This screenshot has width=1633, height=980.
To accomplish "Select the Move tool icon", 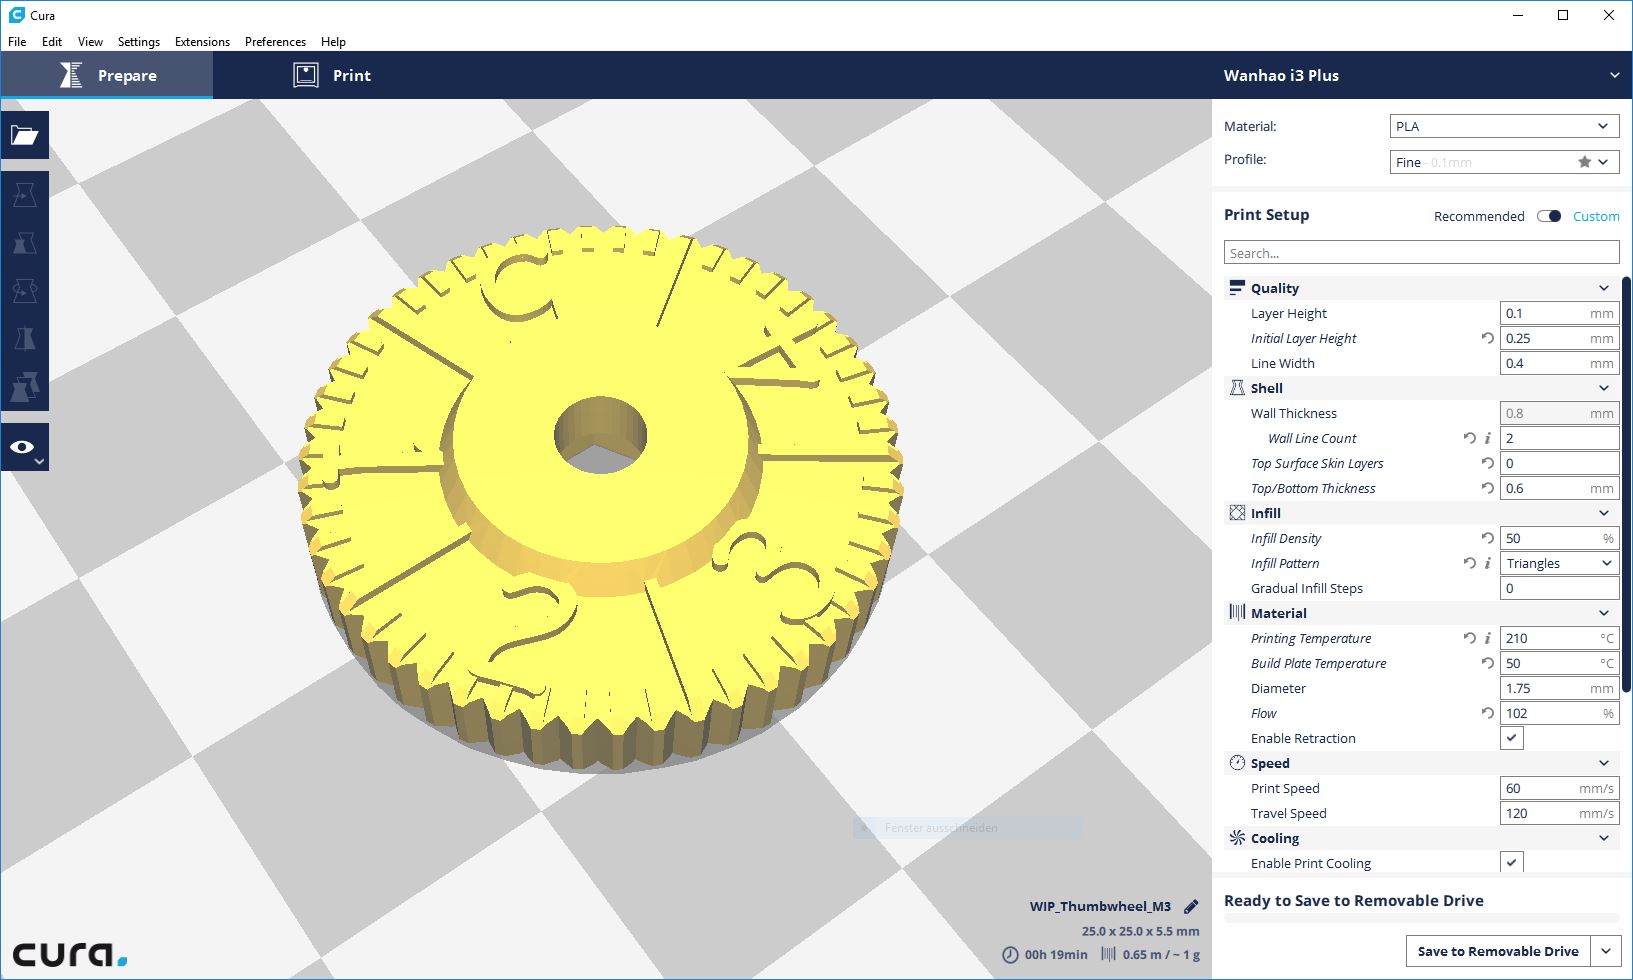I will 25,194.
